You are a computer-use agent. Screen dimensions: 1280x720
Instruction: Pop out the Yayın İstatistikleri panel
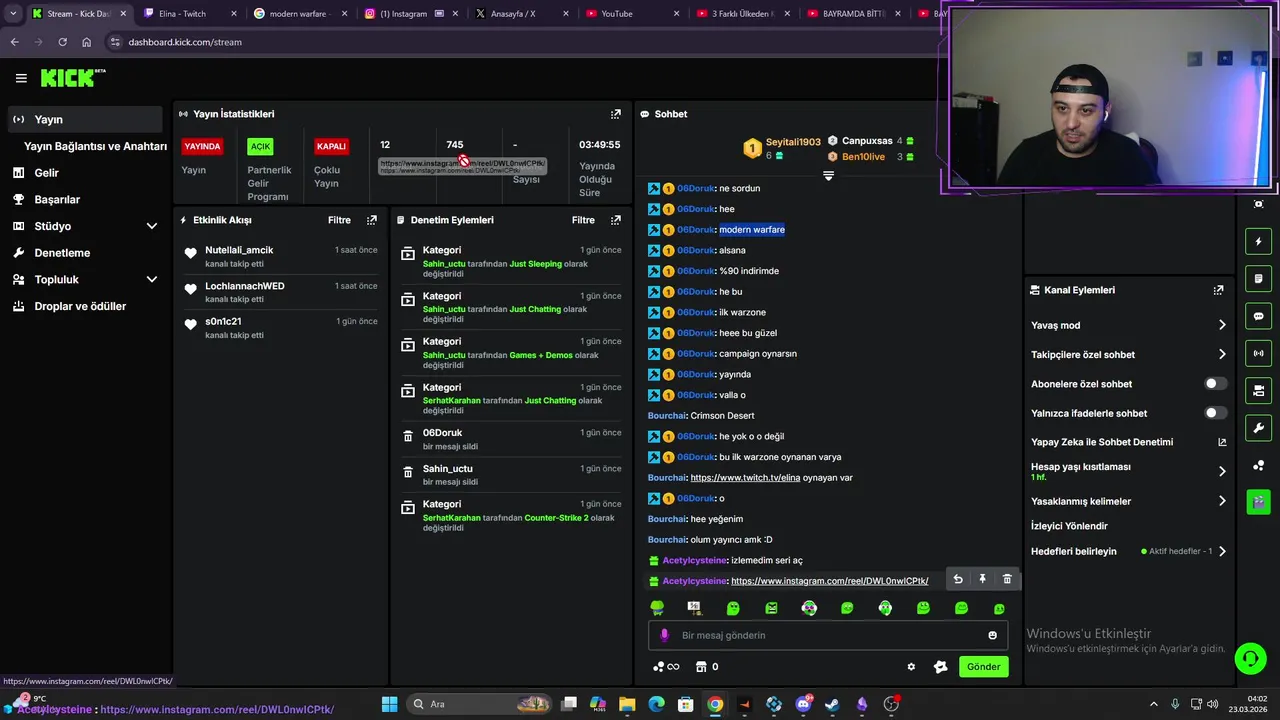(616, 114)
